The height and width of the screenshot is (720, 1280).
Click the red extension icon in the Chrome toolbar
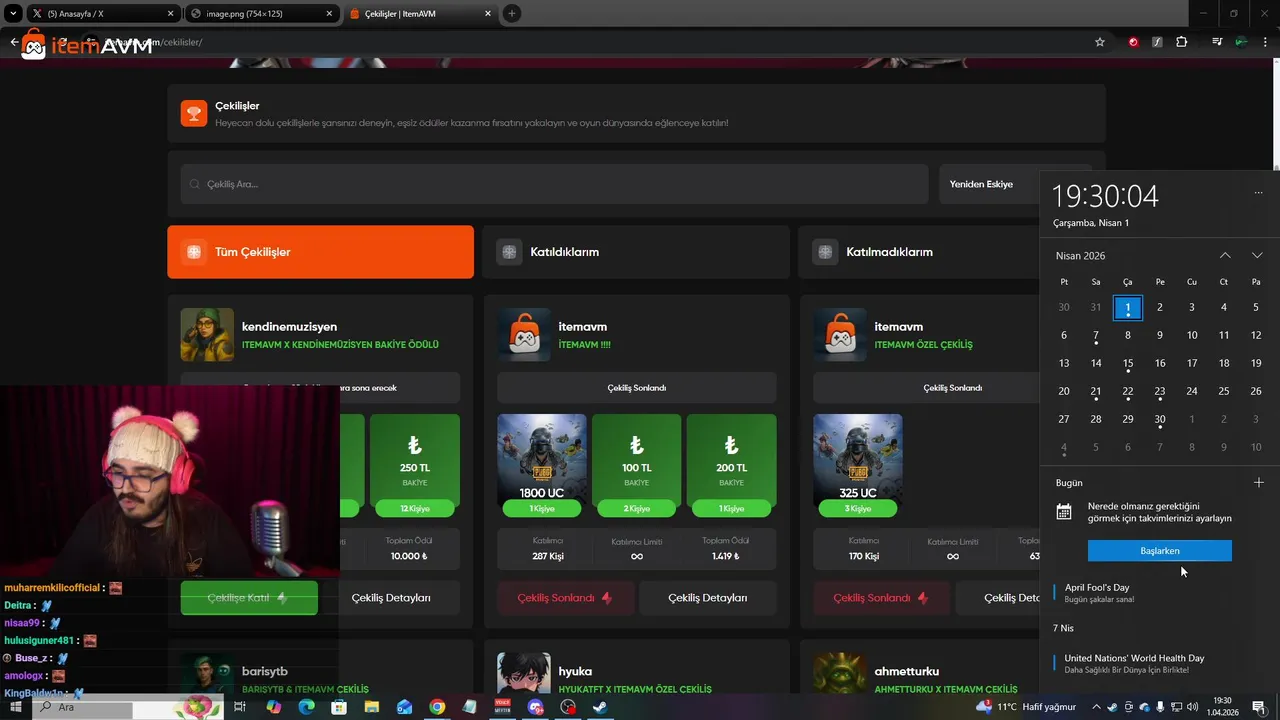tap(1133, 42)
